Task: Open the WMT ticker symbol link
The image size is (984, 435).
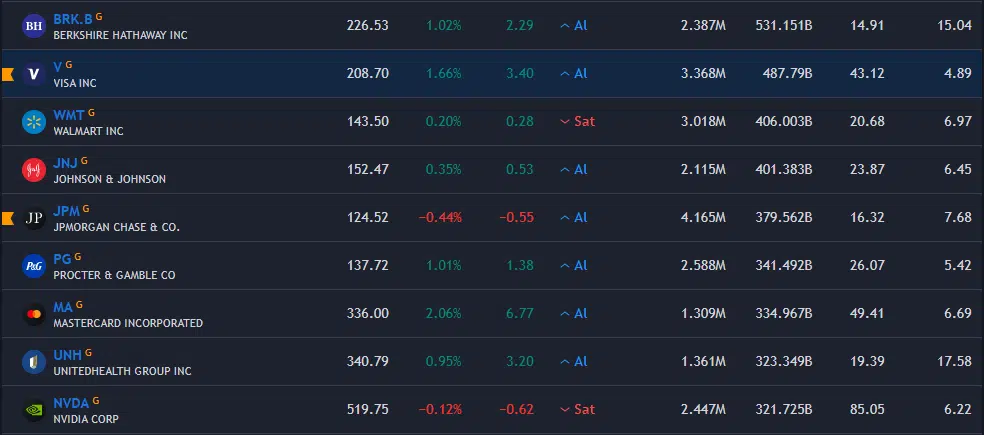Action: (68, 115)
